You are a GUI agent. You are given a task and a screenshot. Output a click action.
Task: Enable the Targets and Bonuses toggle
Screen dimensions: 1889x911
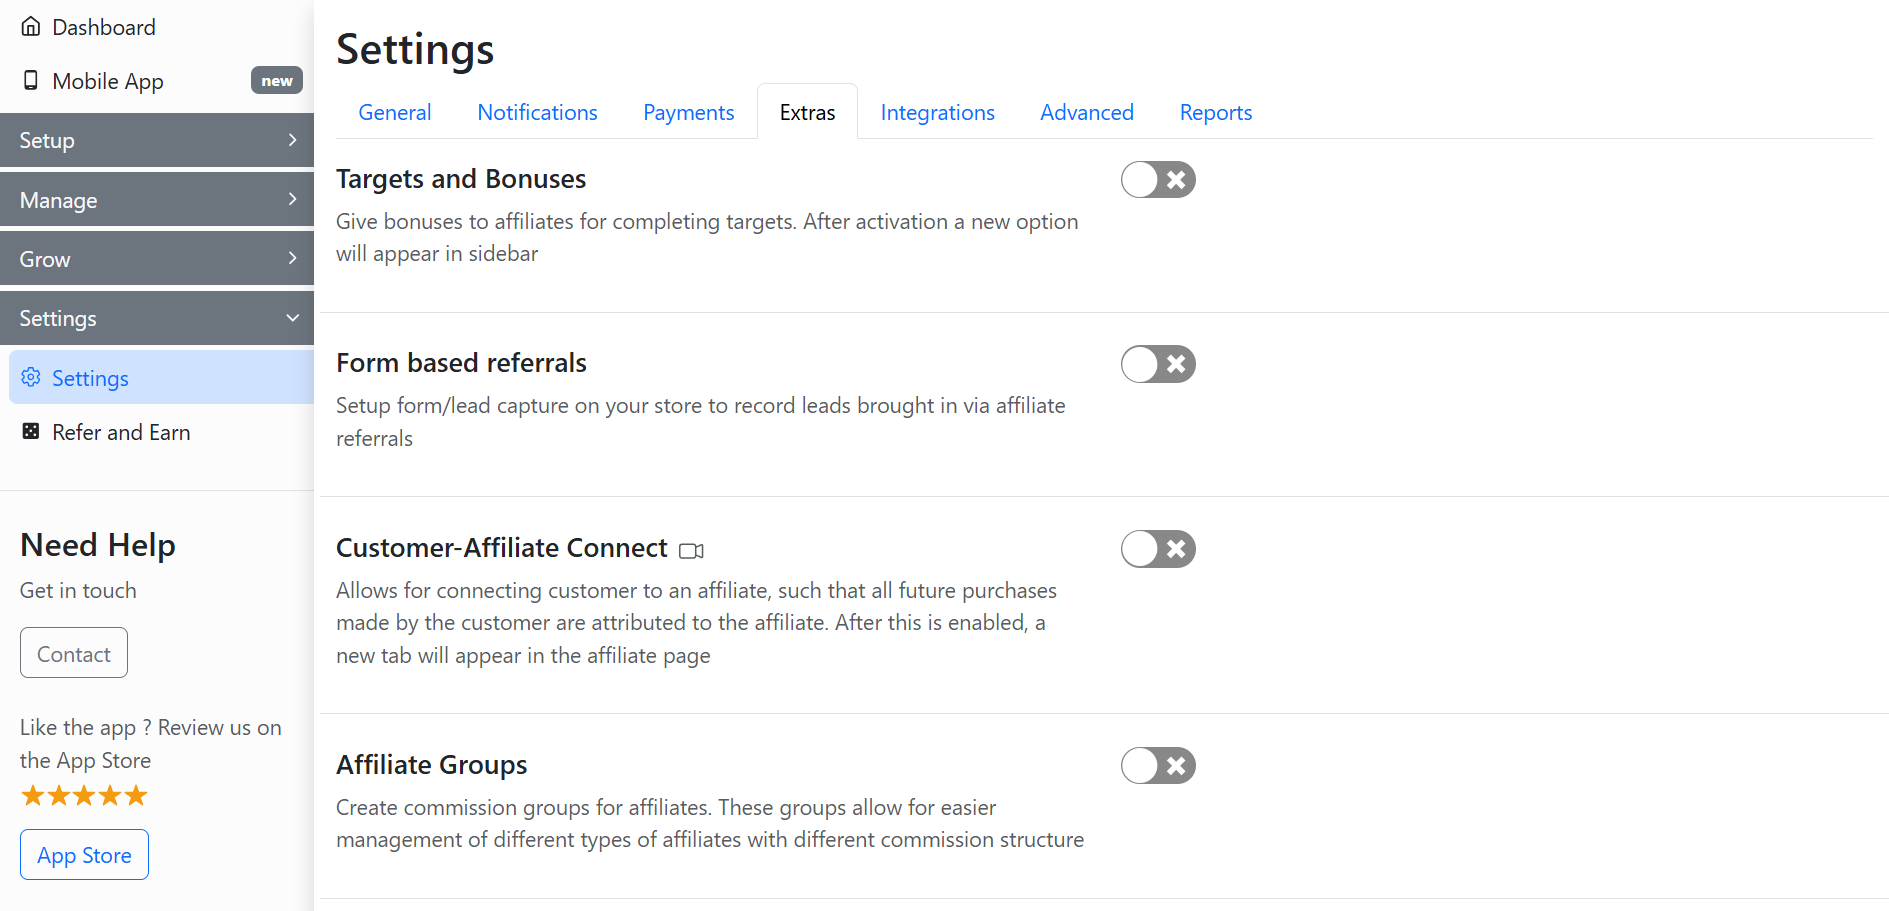[x=1157, y=180]
